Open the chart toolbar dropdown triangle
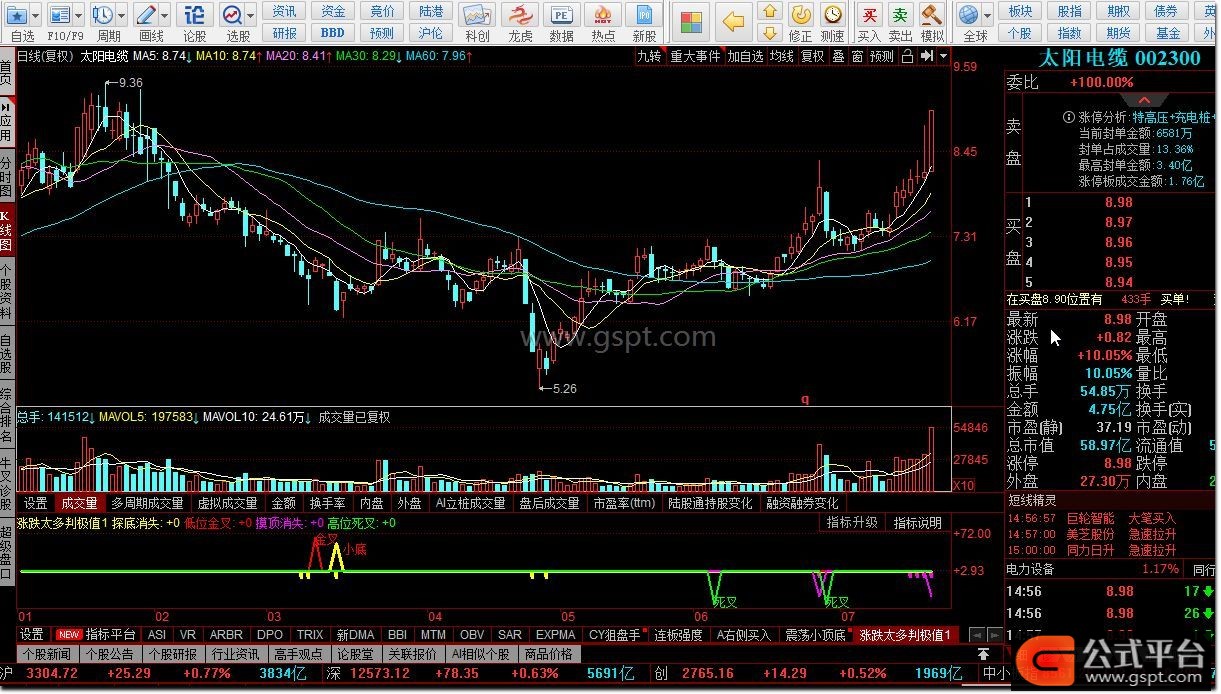Viewport: 1221px width, 694px height. (x=943, y=57)
